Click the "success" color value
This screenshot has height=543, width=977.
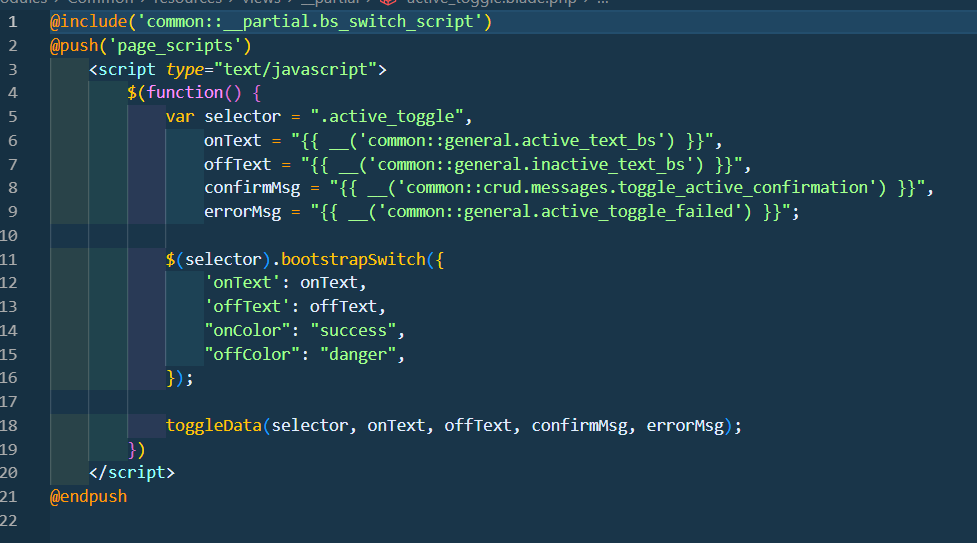[353, 330]
